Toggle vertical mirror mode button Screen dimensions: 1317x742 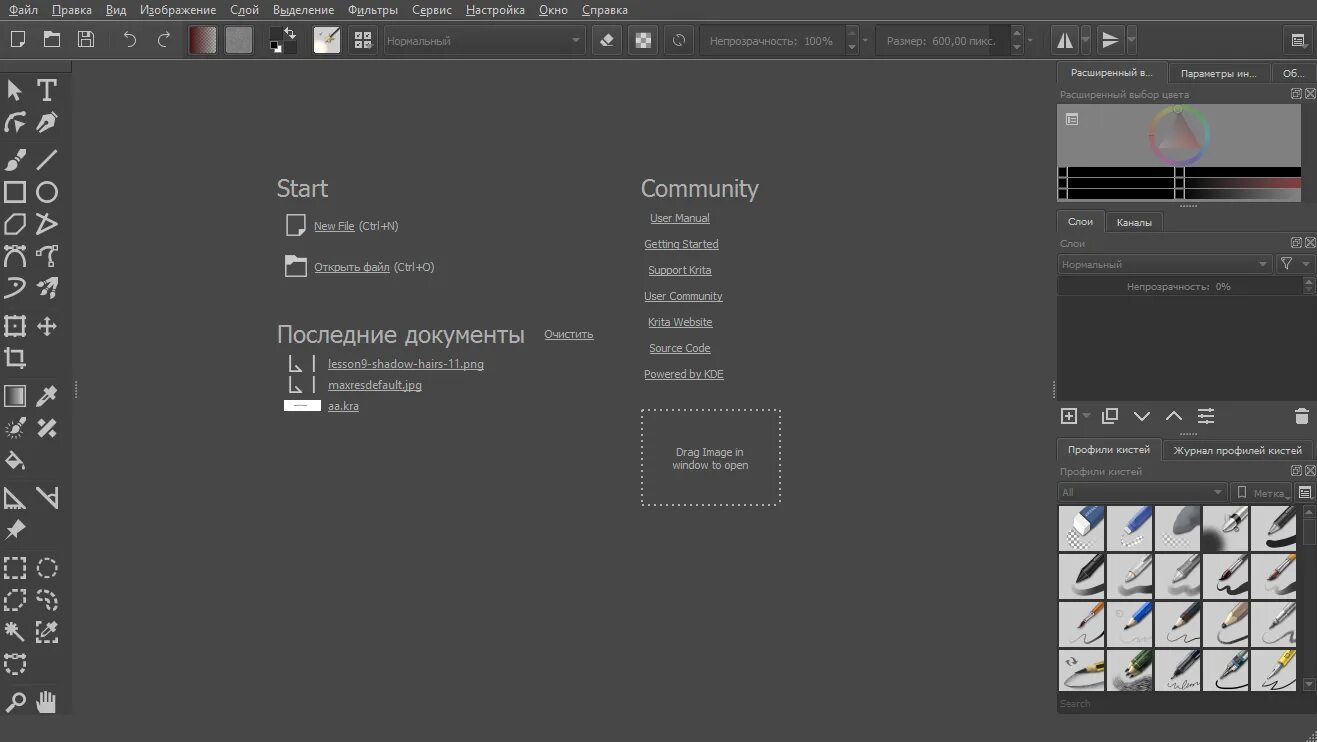pyautogui.click(x=1110, y=41)
